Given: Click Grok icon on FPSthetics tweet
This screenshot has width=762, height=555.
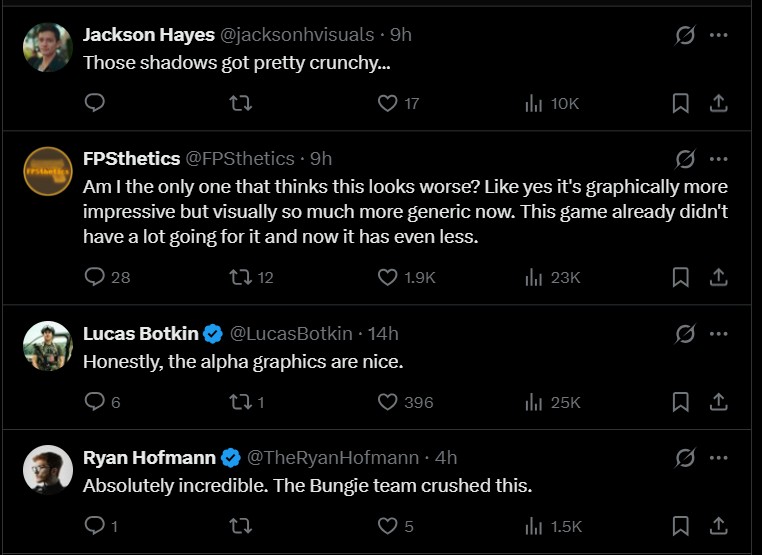Looking at the screenshot, I should pyautogui.click(x=685, y=159).
